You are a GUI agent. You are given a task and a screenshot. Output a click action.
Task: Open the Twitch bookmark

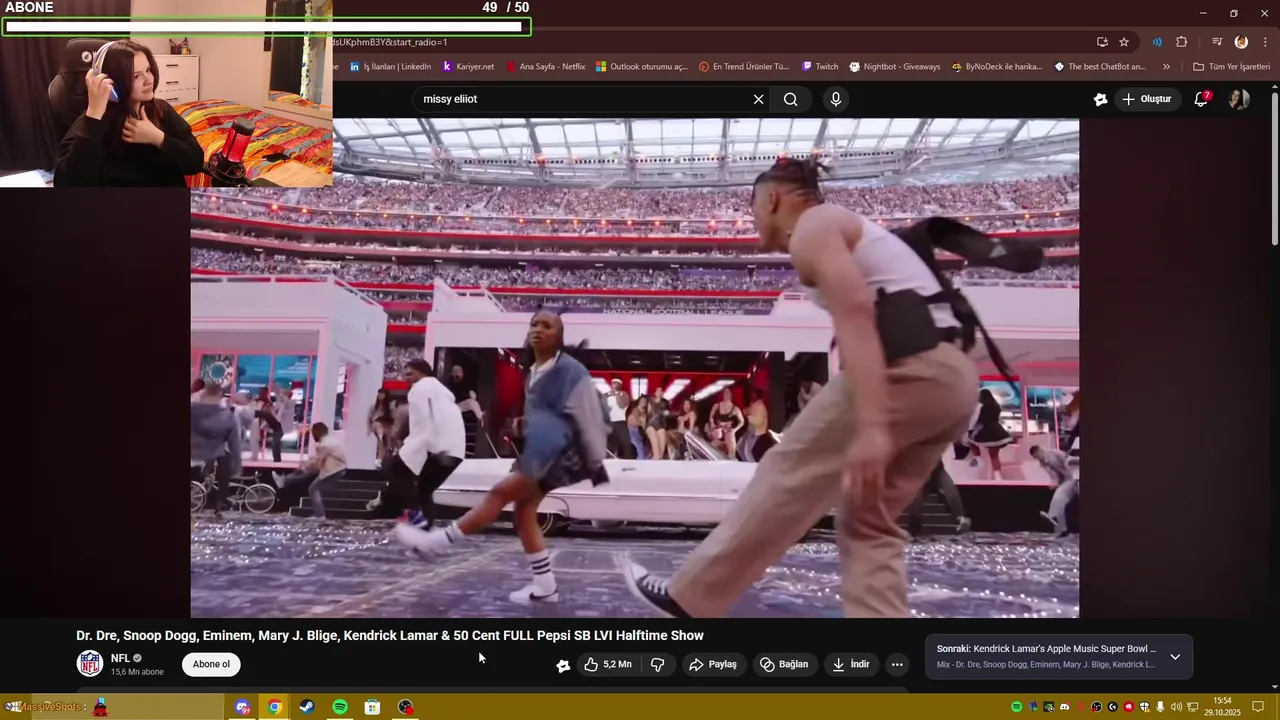click(820, 67)
